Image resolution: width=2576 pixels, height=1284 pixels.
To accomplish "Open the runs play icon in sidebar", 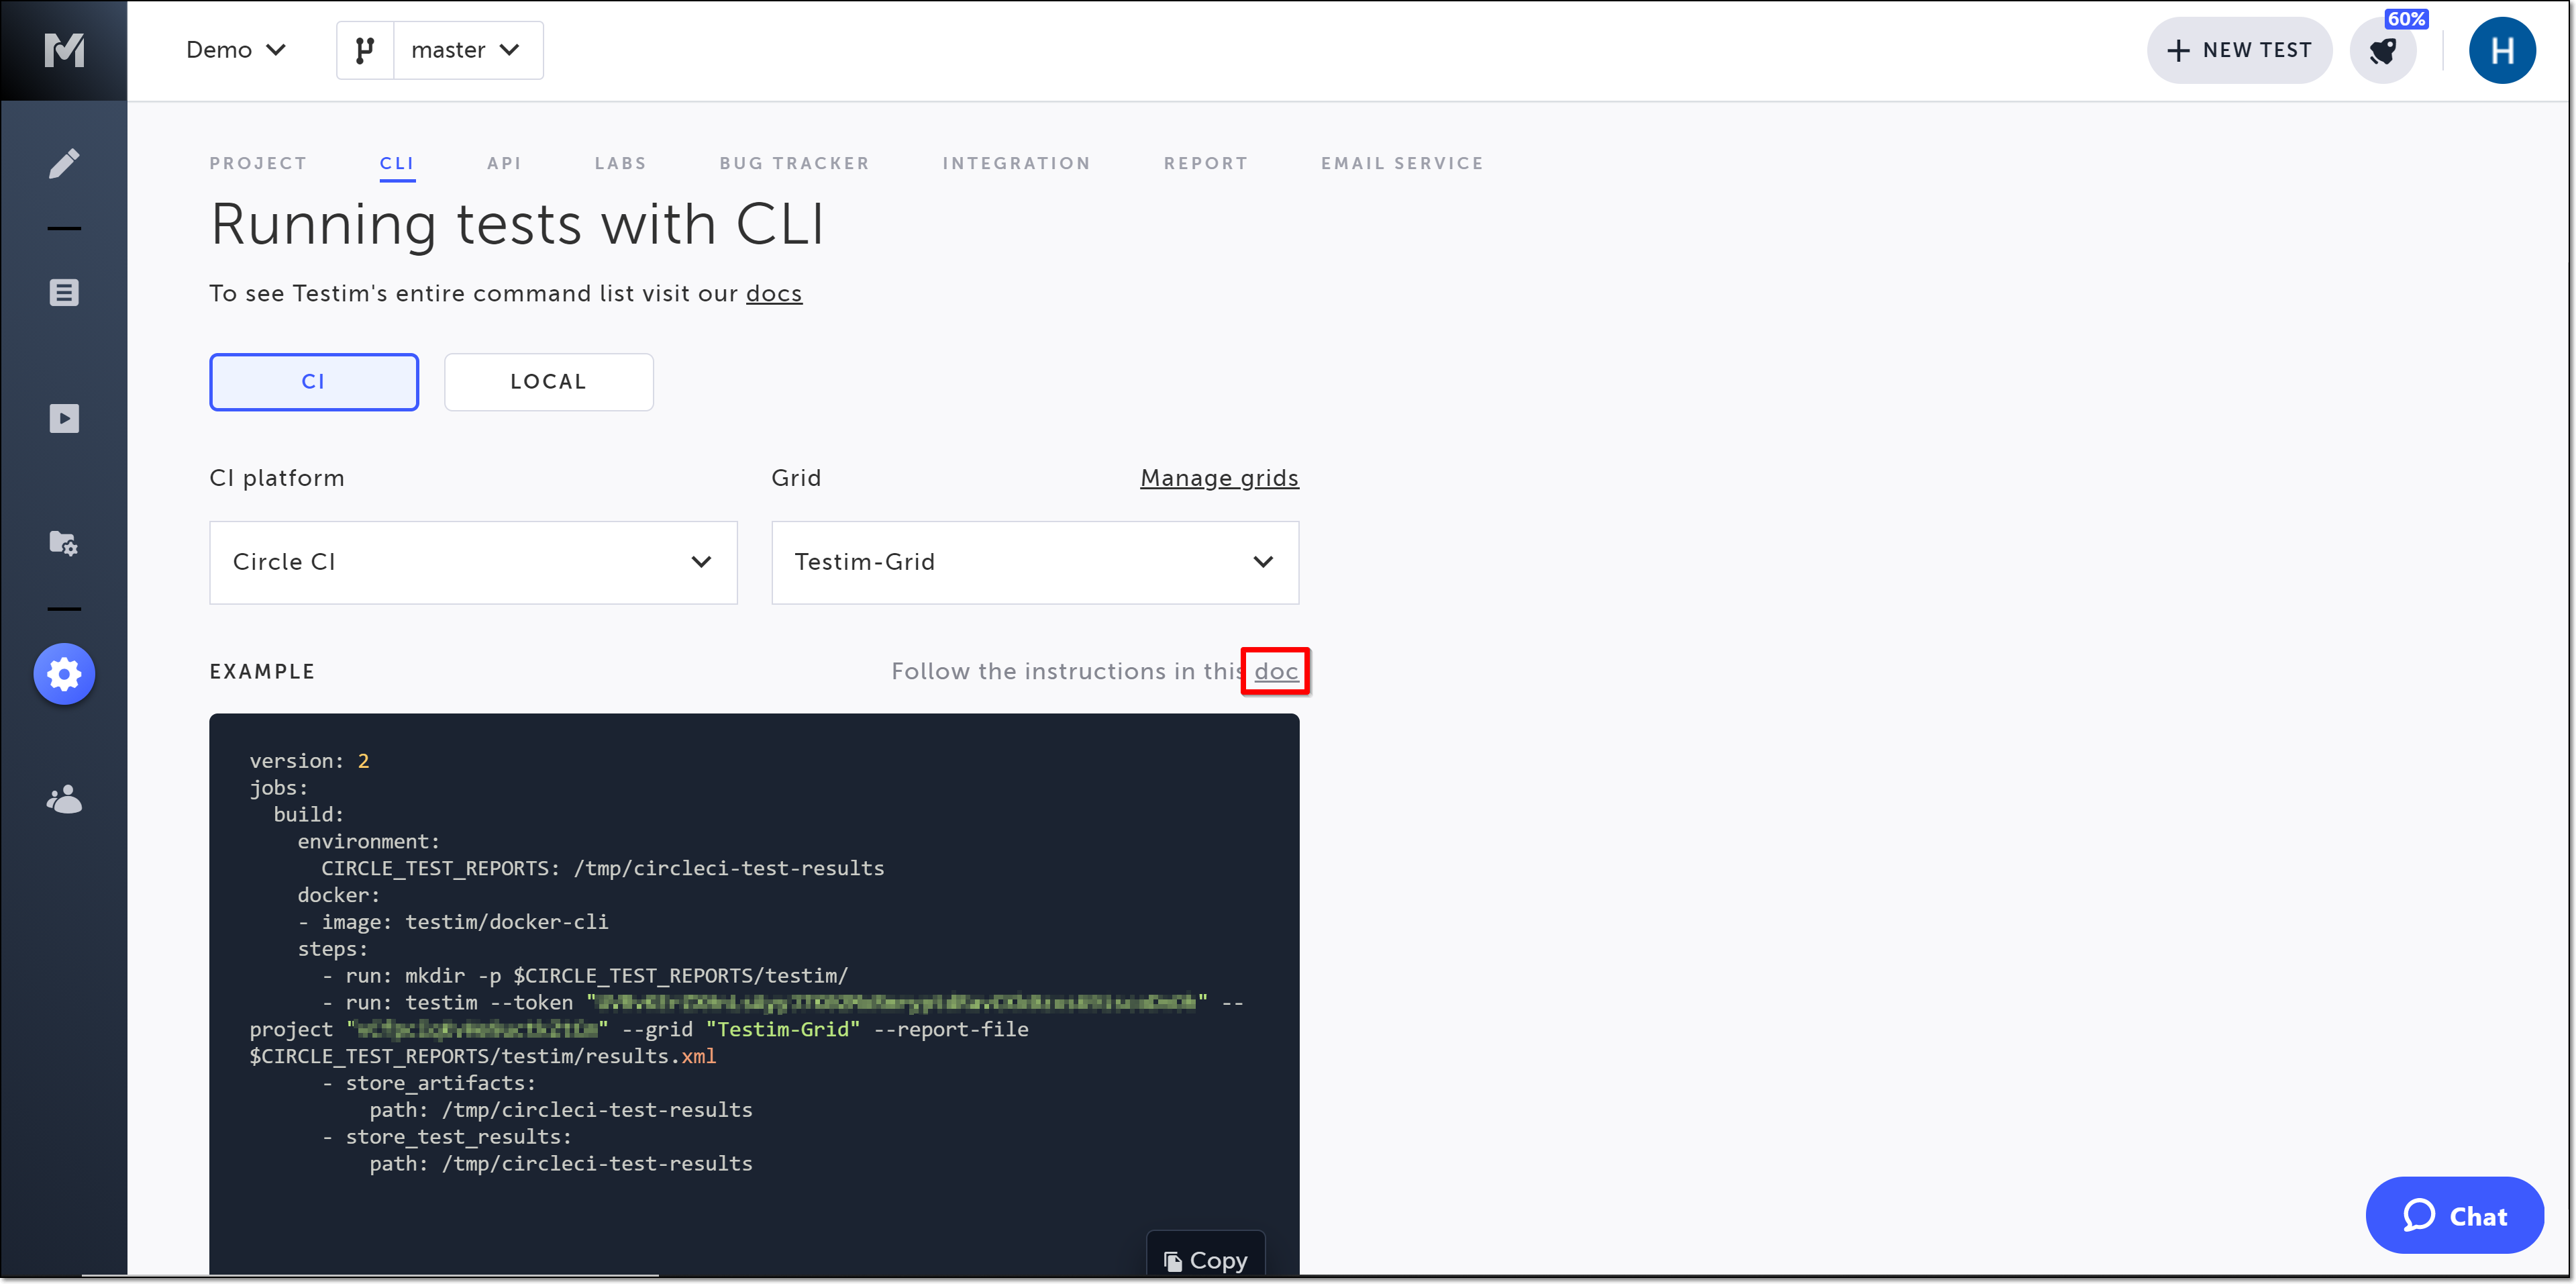I will (x=64, y=418).
